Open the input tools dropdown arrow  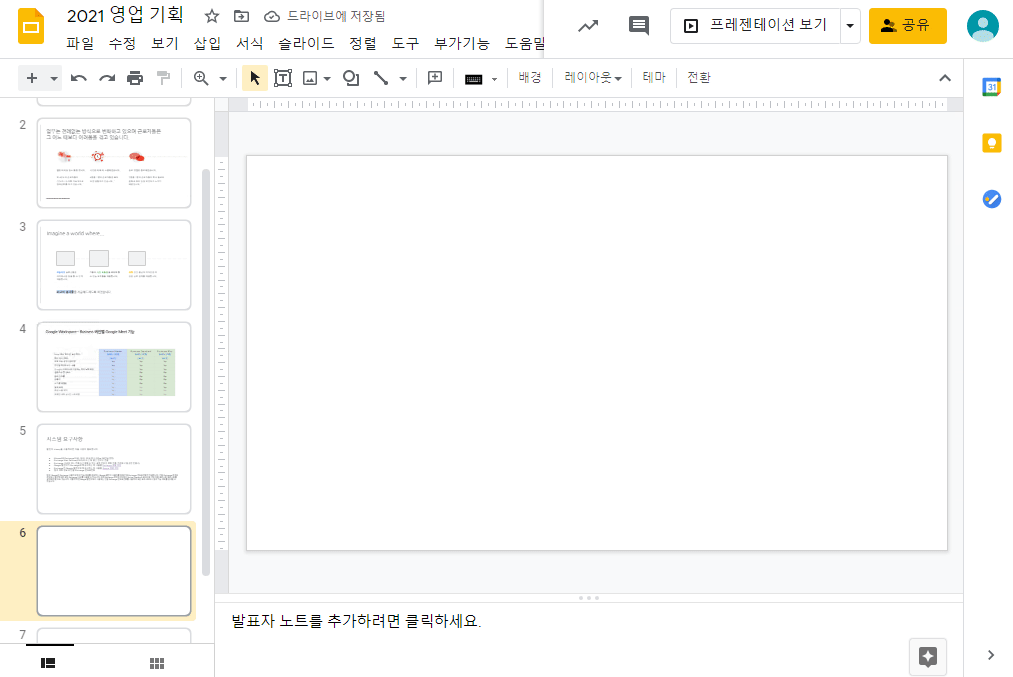(495, 79)
